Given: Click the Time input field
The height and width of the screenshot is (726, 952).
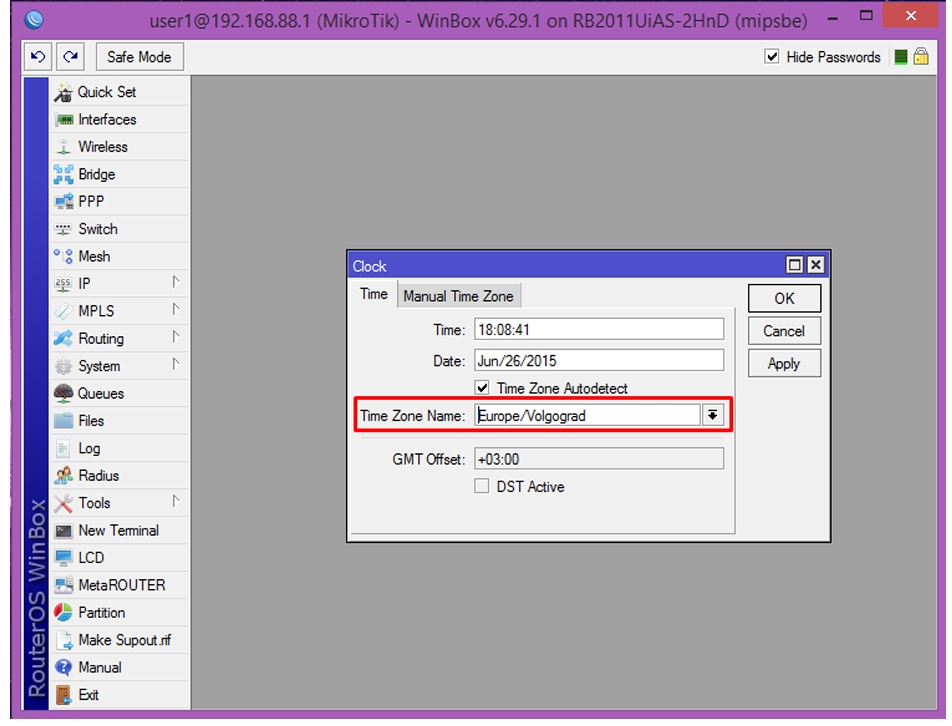Looking at the screenshot, I should 599,330.
